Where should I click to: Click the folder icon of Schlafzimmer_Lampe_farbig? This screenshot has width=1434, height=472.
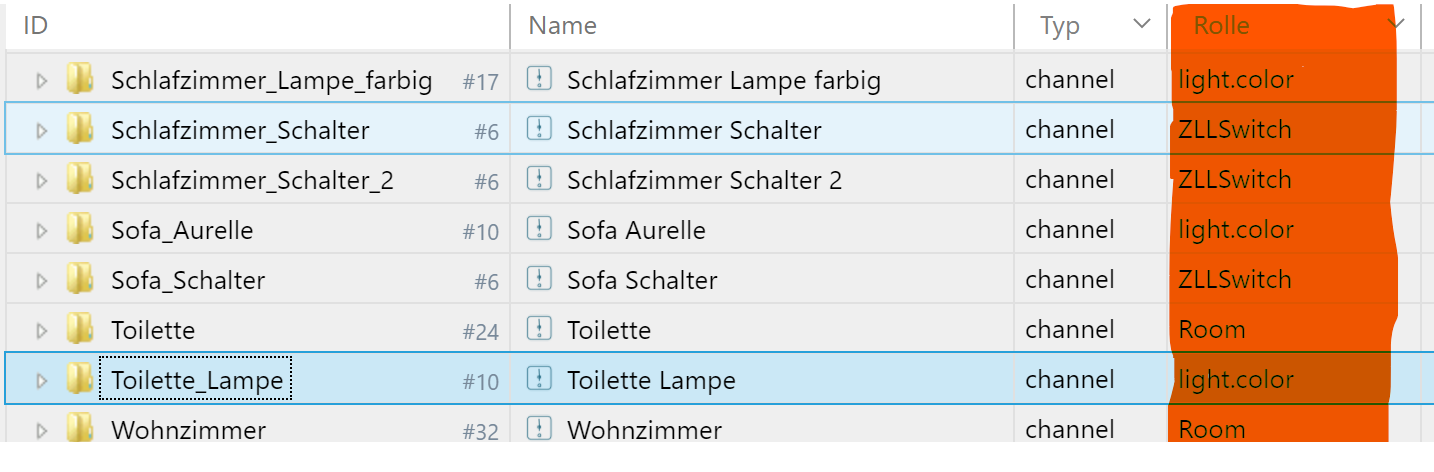pos(80,79)
